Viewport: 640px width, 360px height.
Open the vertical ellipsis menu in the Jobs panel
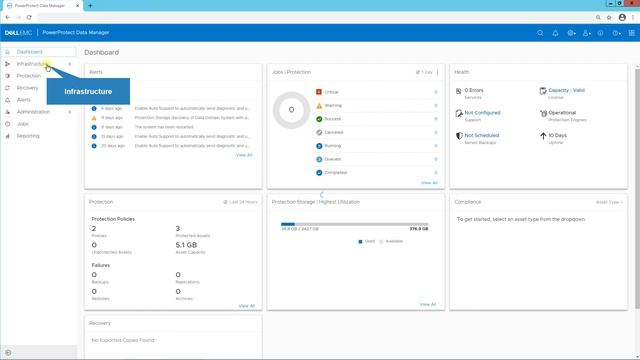pyautogui.click(x=438, y=72)
